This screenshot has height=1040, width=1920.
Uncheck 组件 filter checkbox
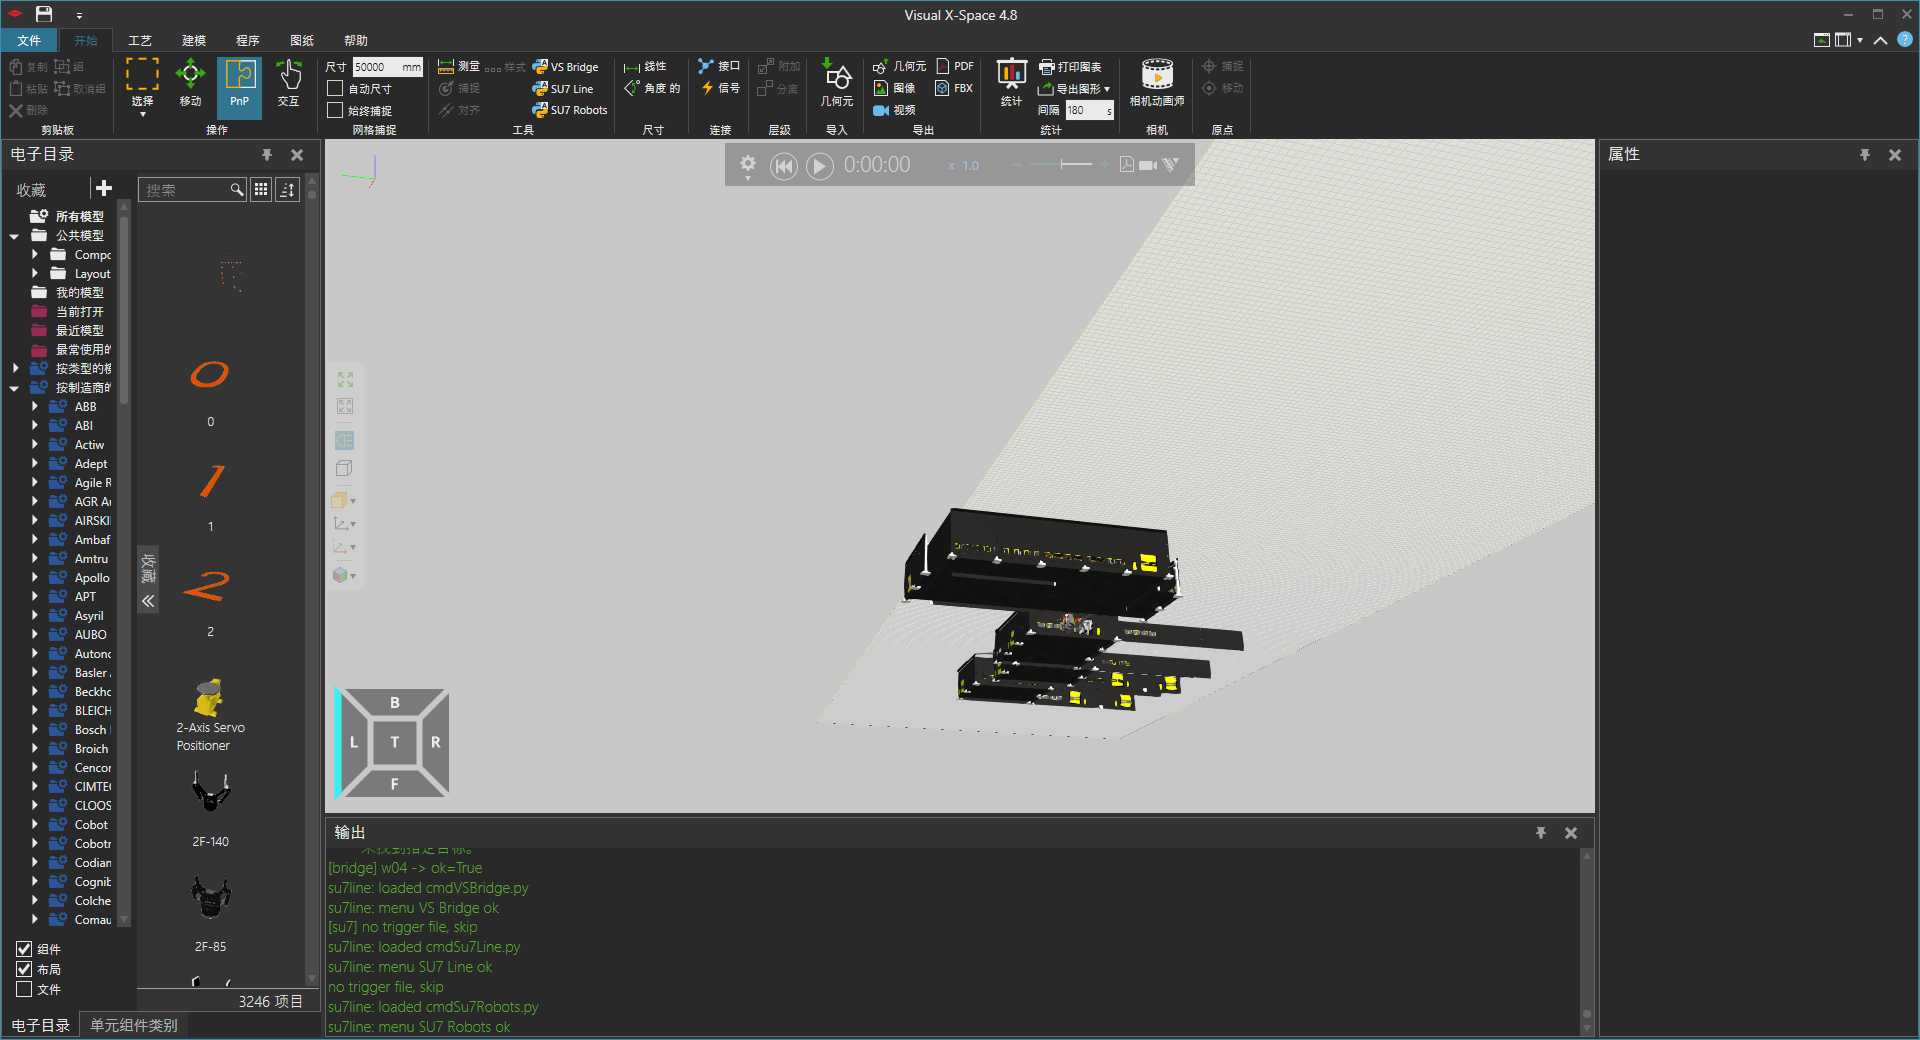[x=24, y=949]
